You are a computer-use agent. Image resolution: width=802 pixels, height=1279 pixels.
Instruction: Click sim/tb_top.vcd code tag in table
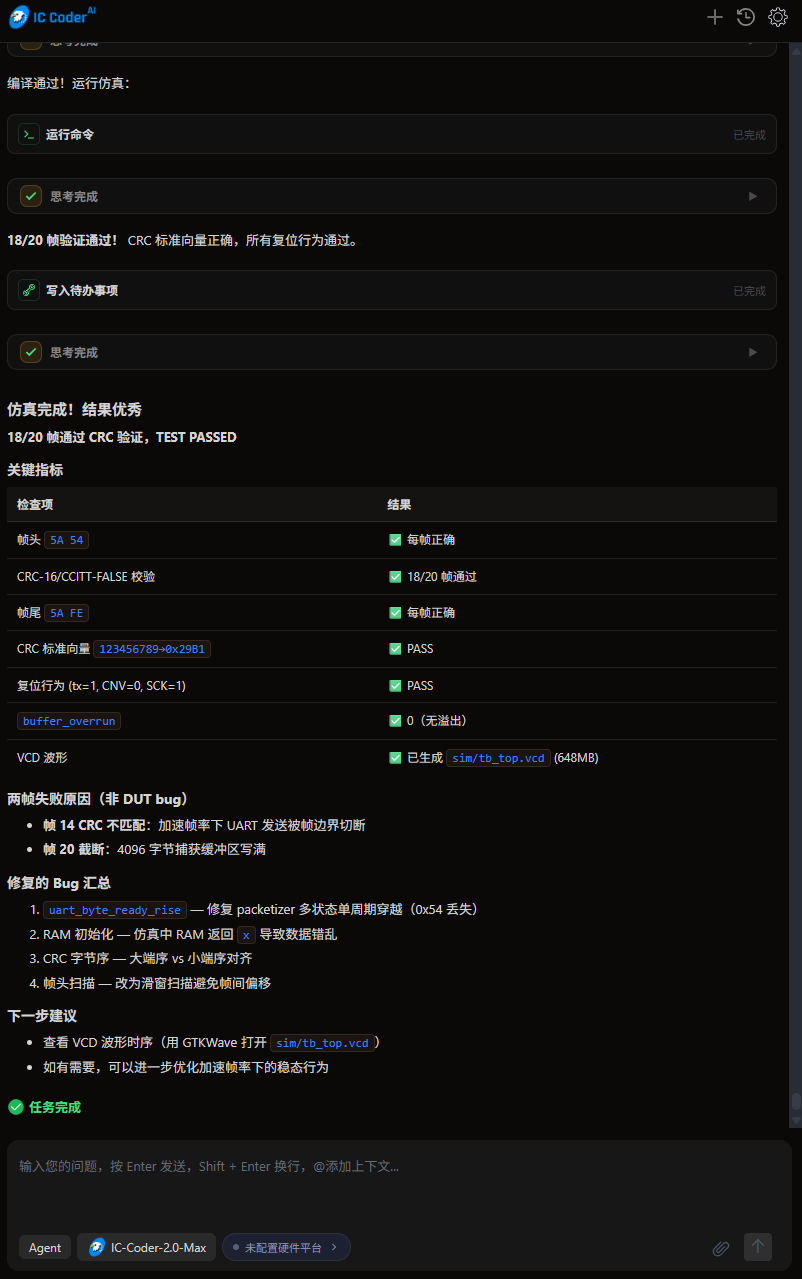pyautogui.click(x=498, y=758)
